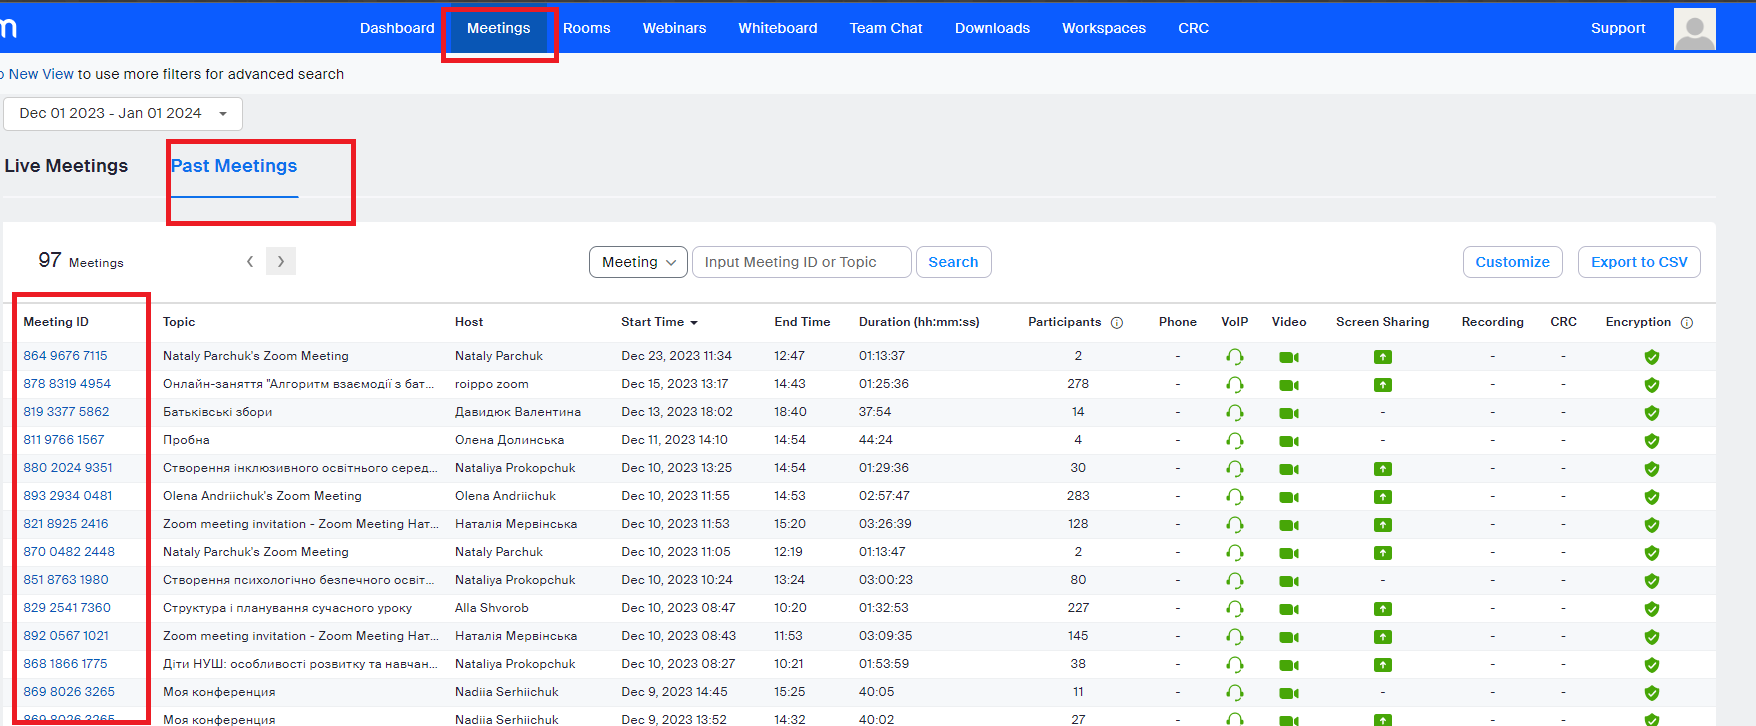Screen dimensions: 1756x726
Task: Open the Whiteboard menu
Action: click(778, 28)
